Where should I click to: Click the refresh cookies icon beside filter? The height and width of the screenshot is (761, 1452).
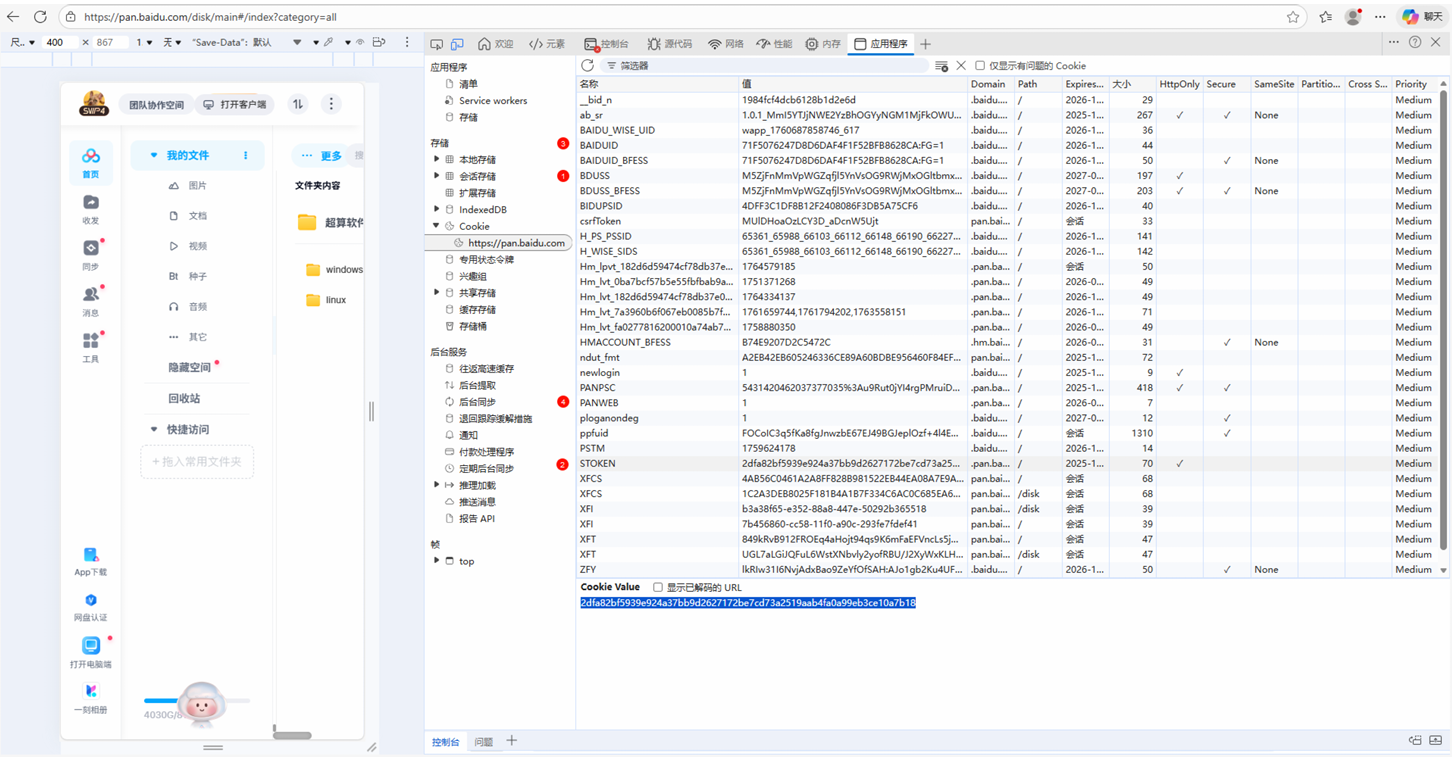coord(588,66)
